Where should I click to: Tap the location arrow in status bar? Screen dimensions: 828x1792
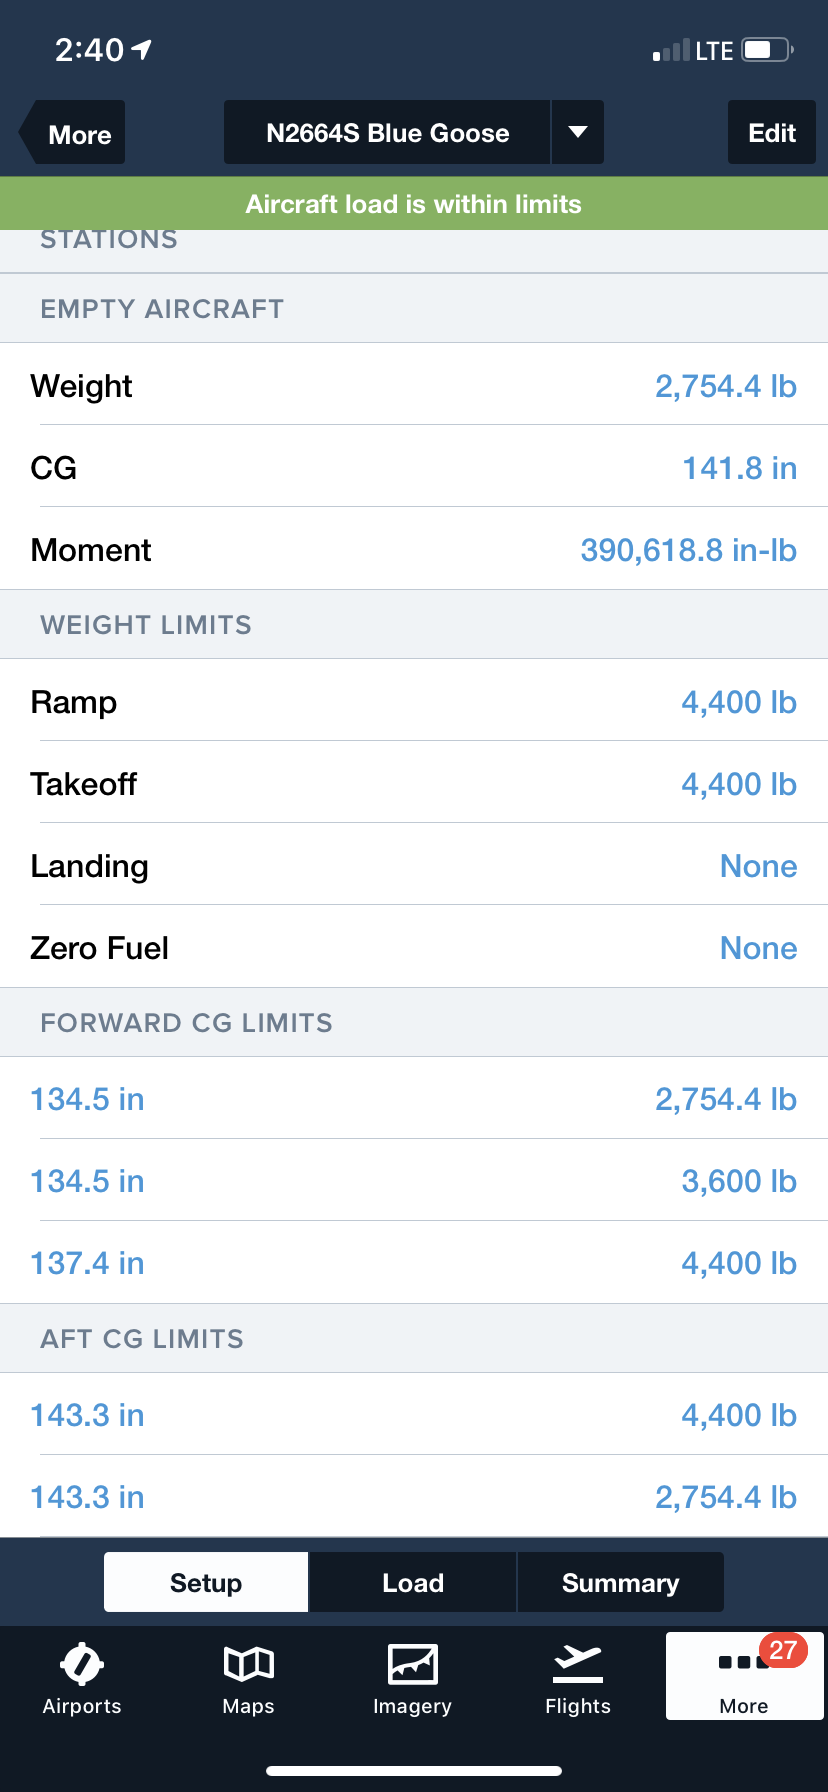pyautogui.click(x=142, y=49)
